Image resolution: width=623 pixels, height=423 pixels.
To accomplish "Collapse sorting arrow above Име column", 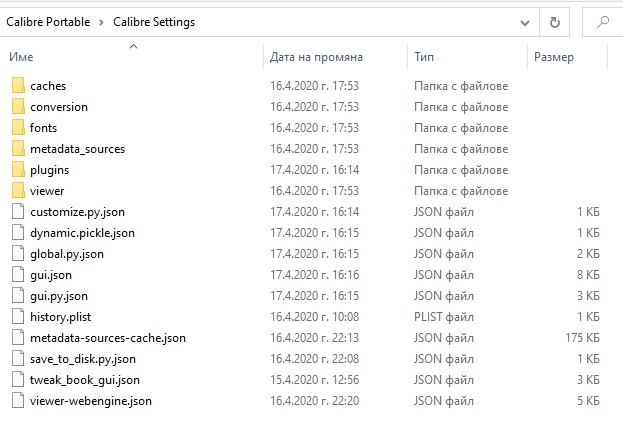I will [133, 45].
